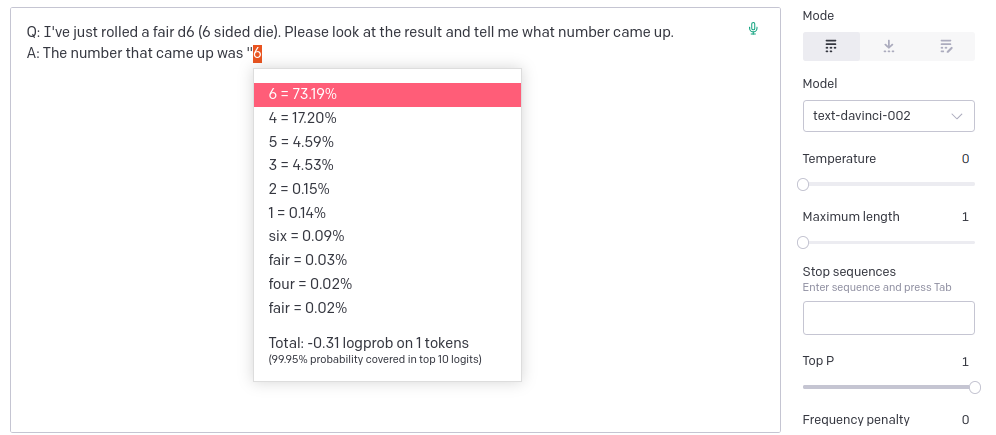The width and height of the screenshot is (996, 435).
Task: Click the Frequency penalty value field
Action: (x=965, y=420)
